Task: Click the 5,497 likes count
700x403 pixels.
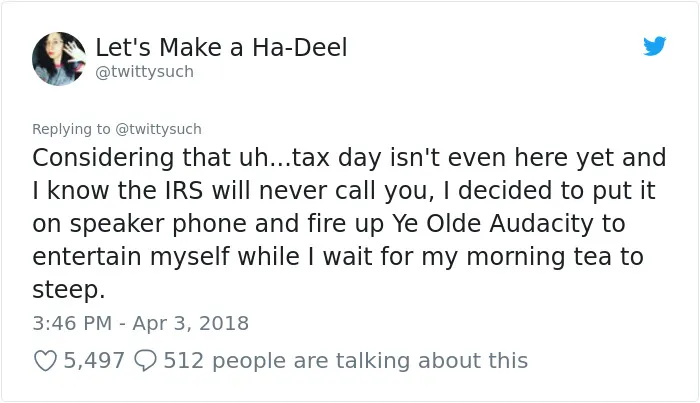Action: click(x=94, y=361)
